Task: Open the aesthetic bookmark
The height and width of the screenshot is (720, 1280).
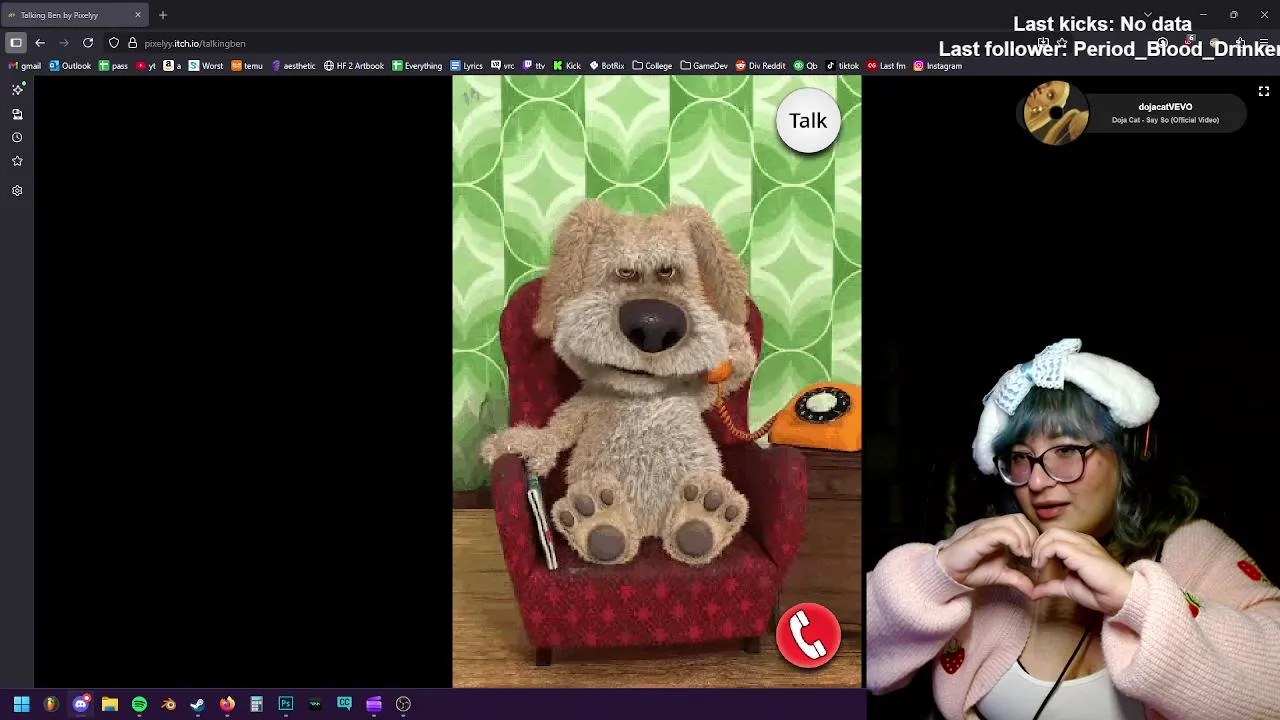Action: tap(293, 66)
